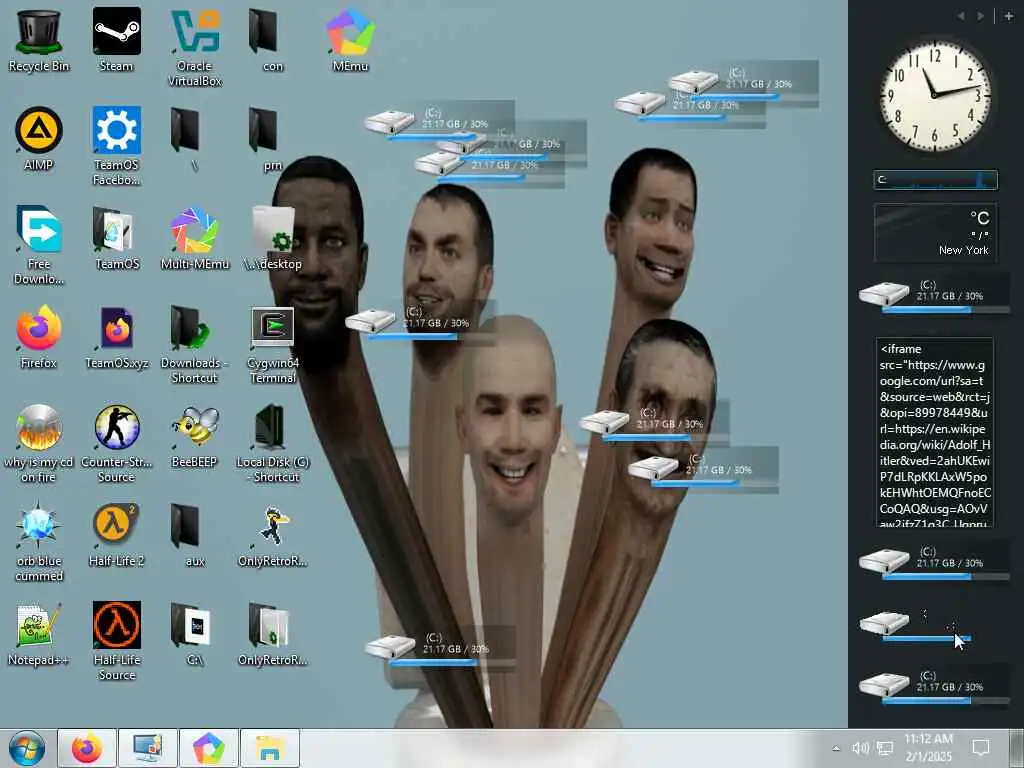This screenshot has height=768, width=1024.
Task: Open Oracle VirtualBox shortcut
Action: (195, 47)
